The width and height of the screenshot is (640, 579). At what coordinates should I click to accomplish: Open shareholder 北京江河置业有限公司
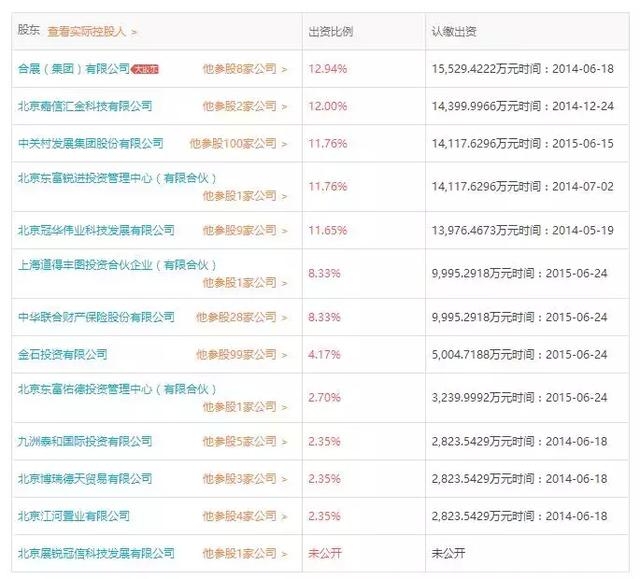pyautogui.click(x=73, y=516)
